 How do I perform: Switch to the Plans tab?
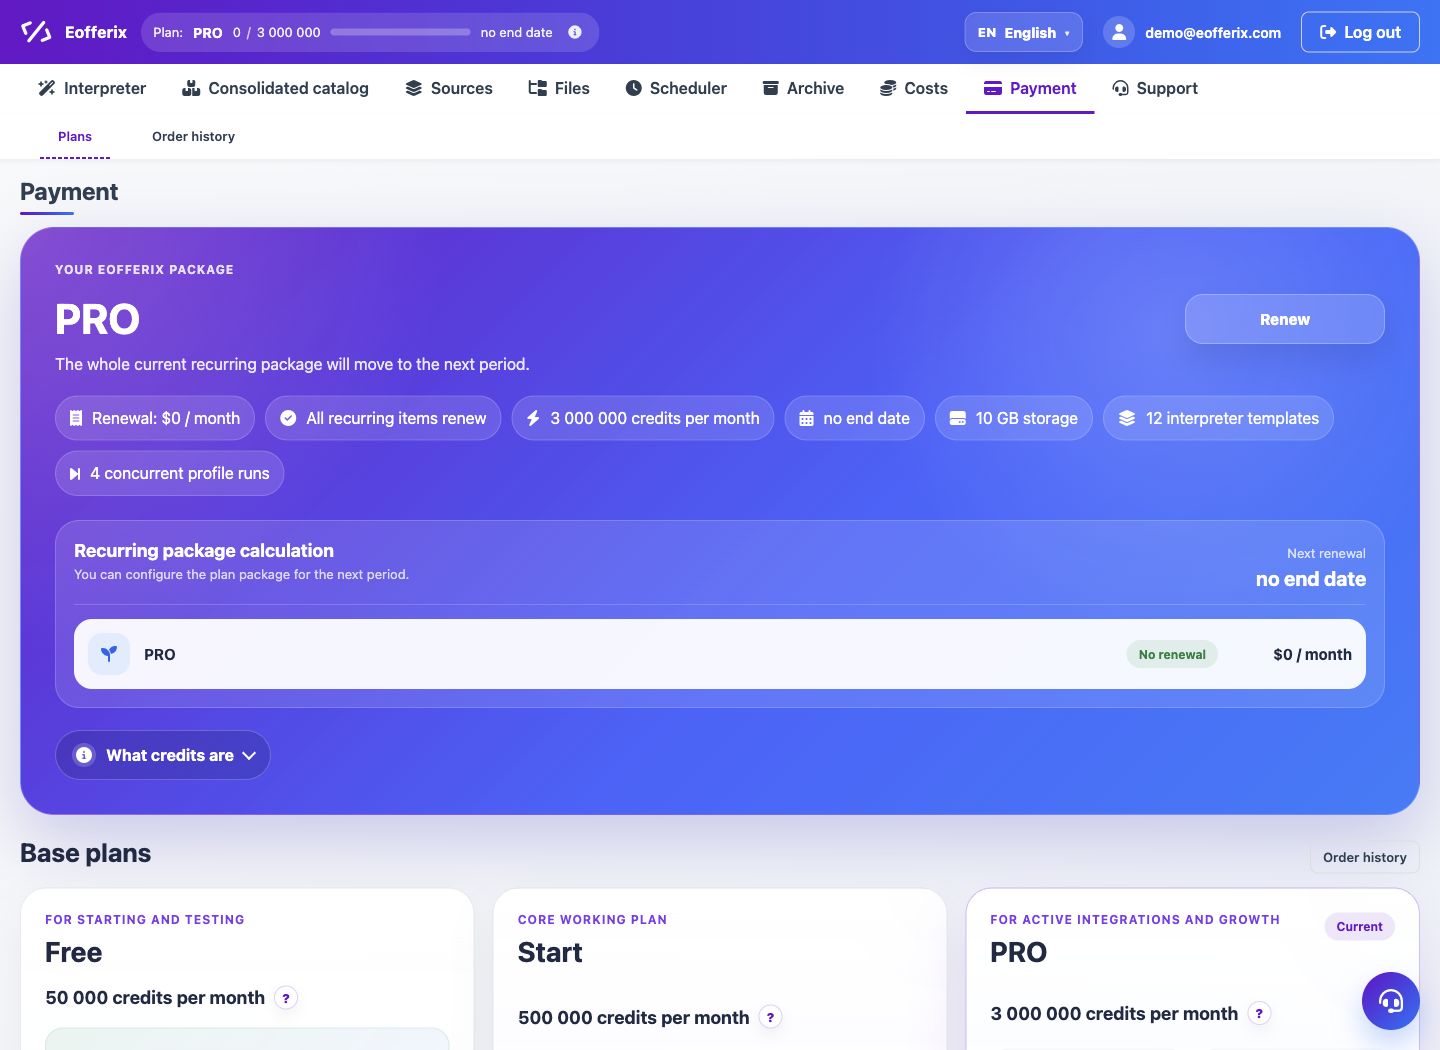(75, 136)
